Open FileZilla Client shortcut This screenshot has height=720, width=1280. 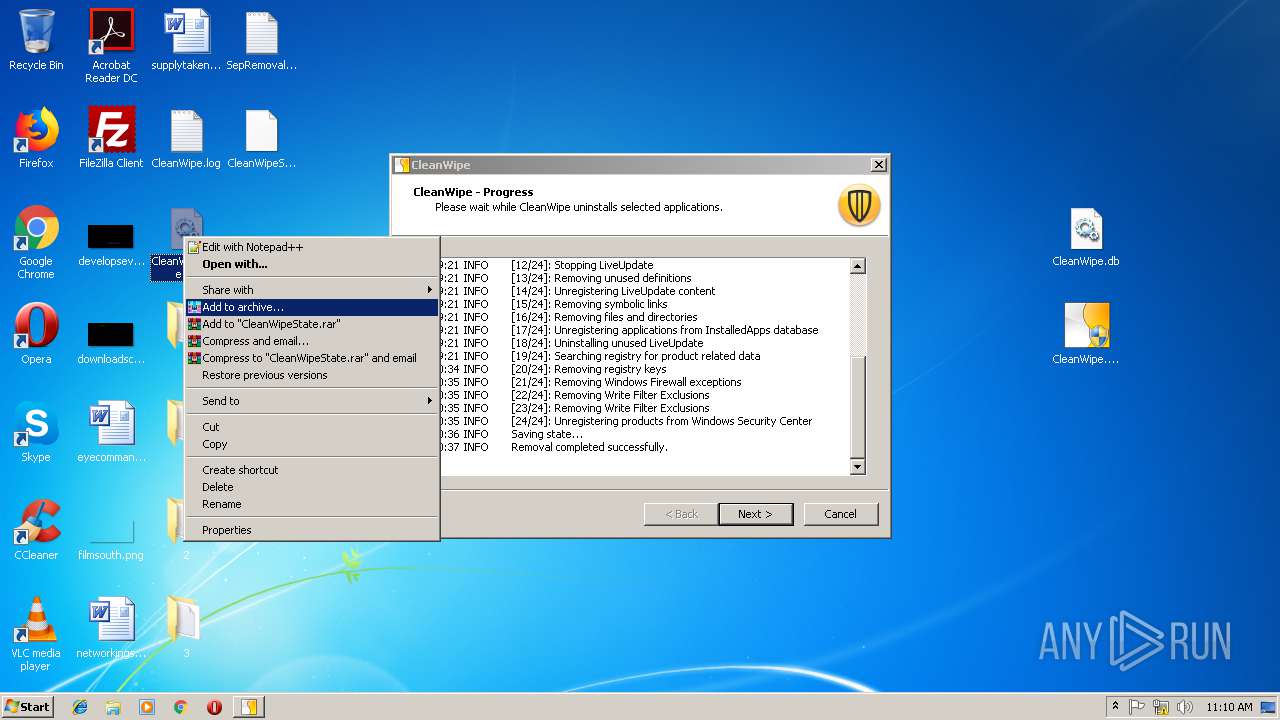pos(111,138)
